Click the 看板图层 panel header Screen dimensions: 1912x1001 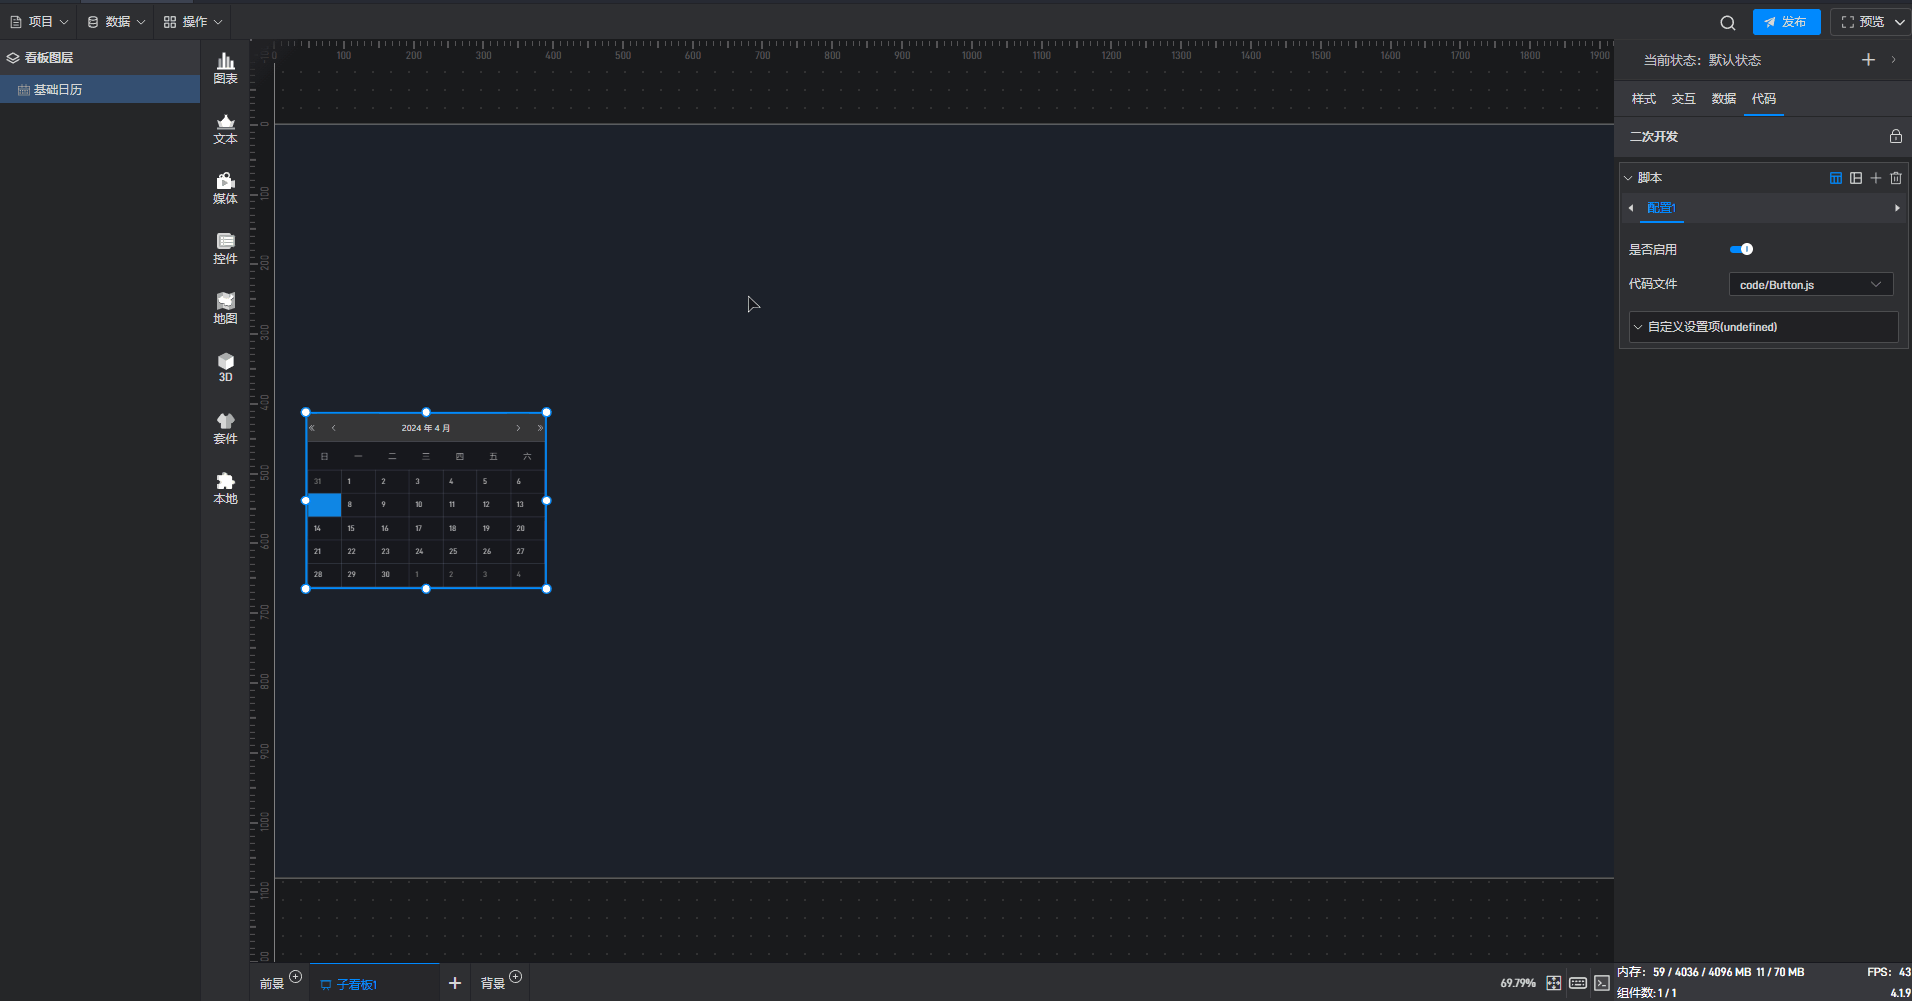pyautogui.click(x=100, y=58)
